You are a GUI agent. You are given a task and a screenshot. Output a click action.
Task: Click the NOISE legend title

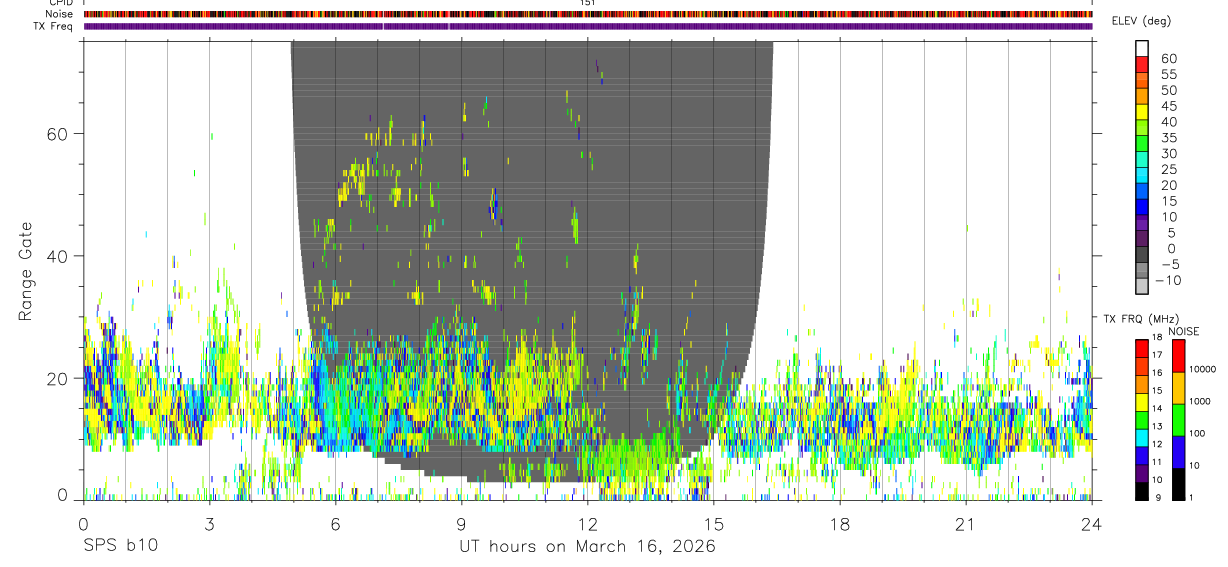click(x=1182, y=331)
